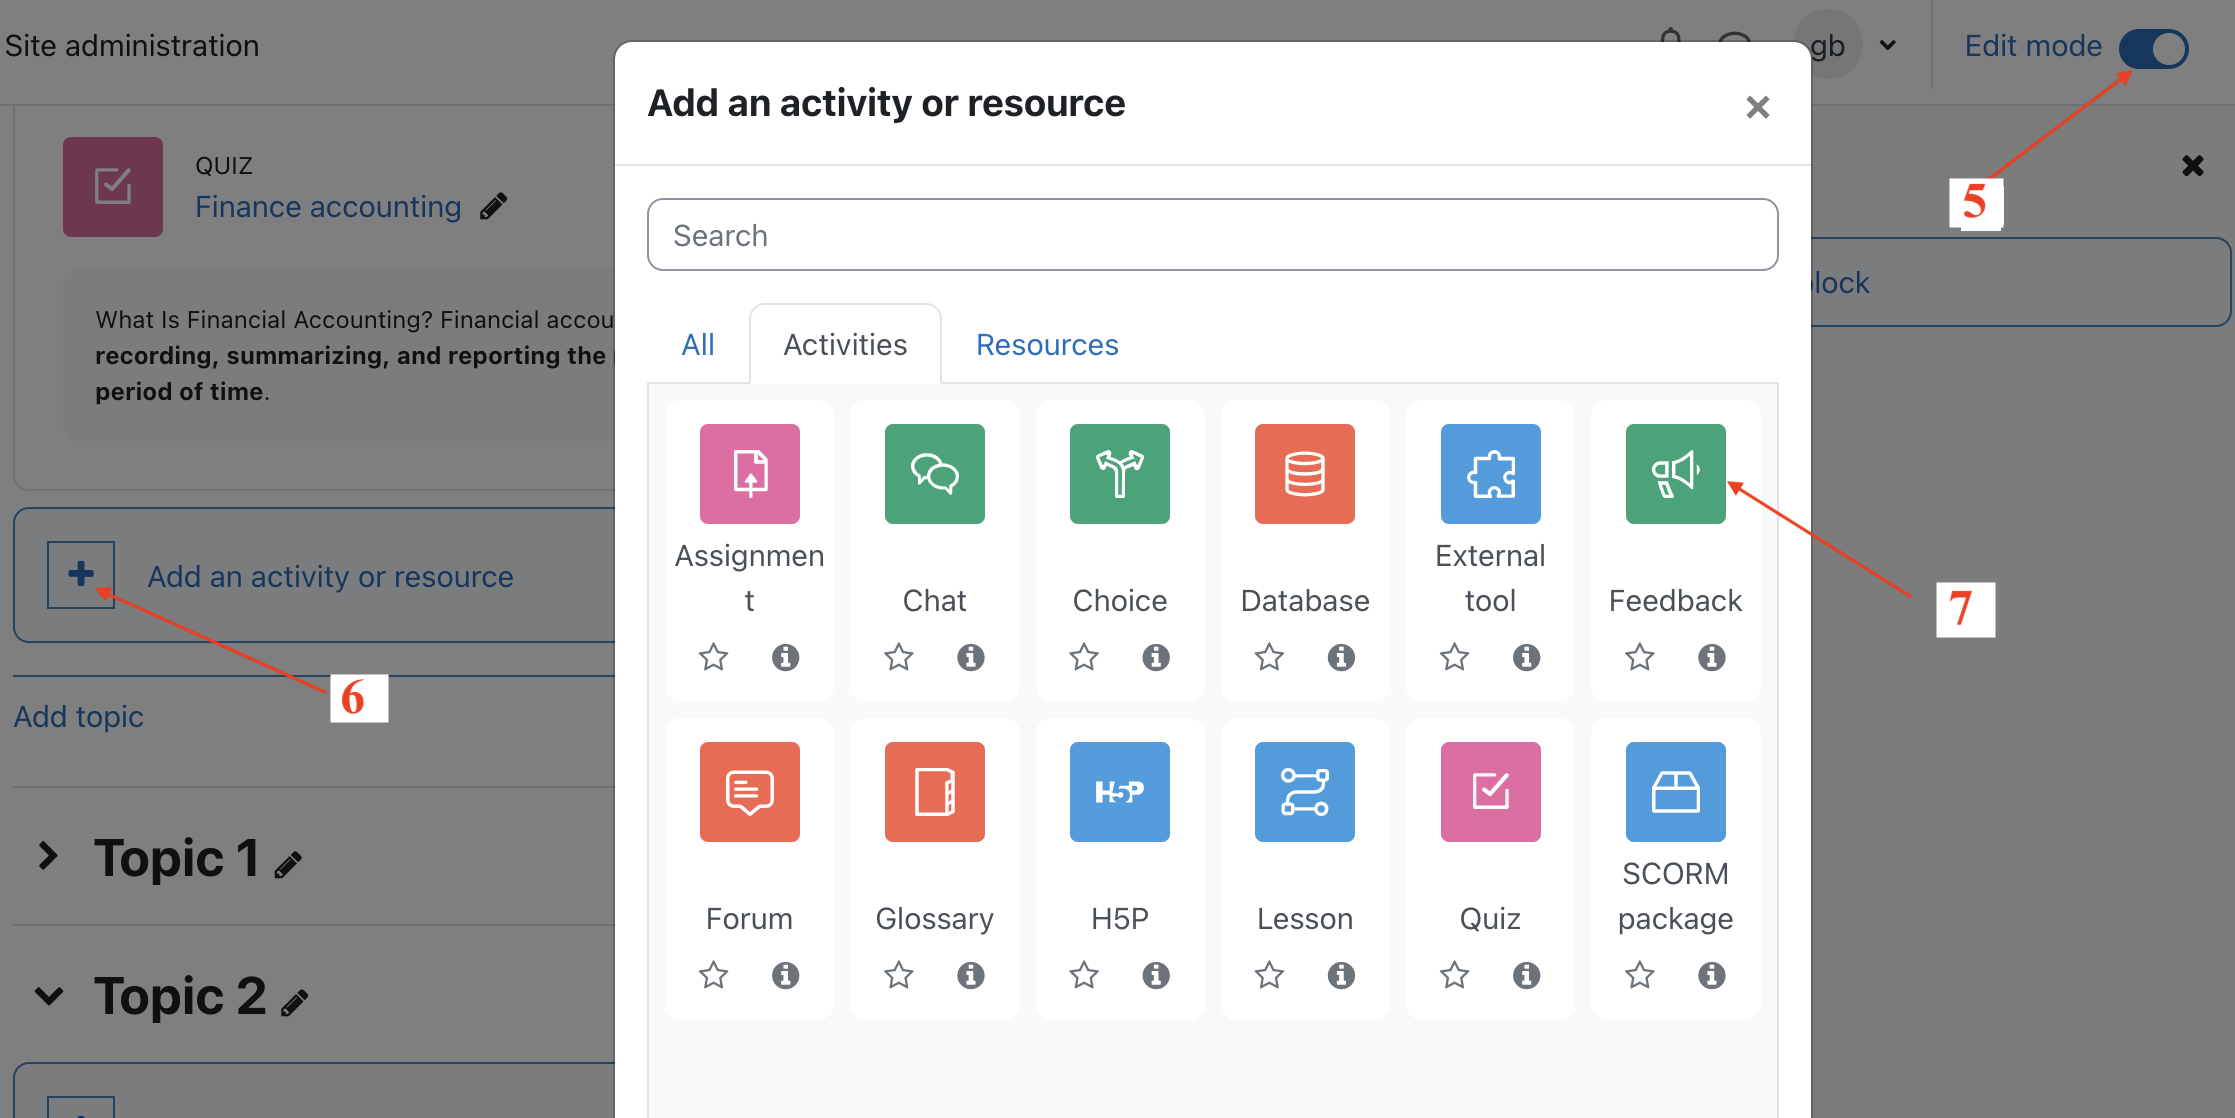Viewport: 2235px width, 1118px height.
Task: Star the Forum activity as favourite
Action: (713, 975)
